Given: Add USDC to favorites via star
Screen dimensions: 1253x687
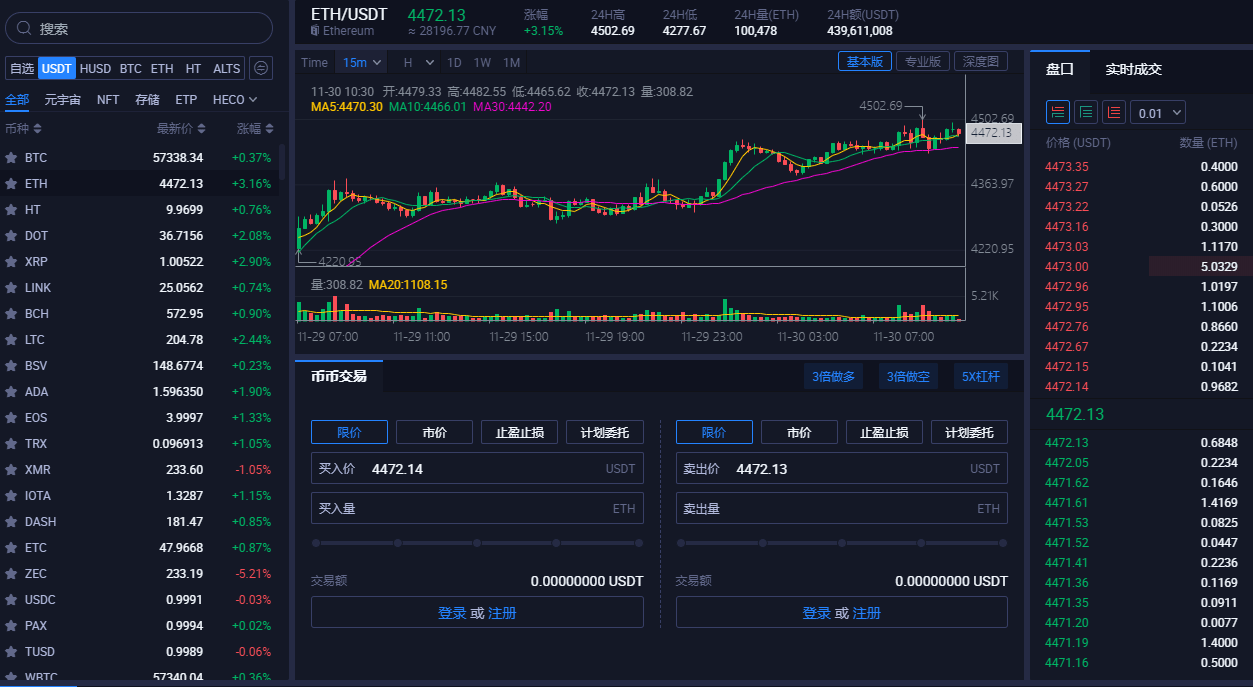Looking at the screenshot, I should click(11, 600).
